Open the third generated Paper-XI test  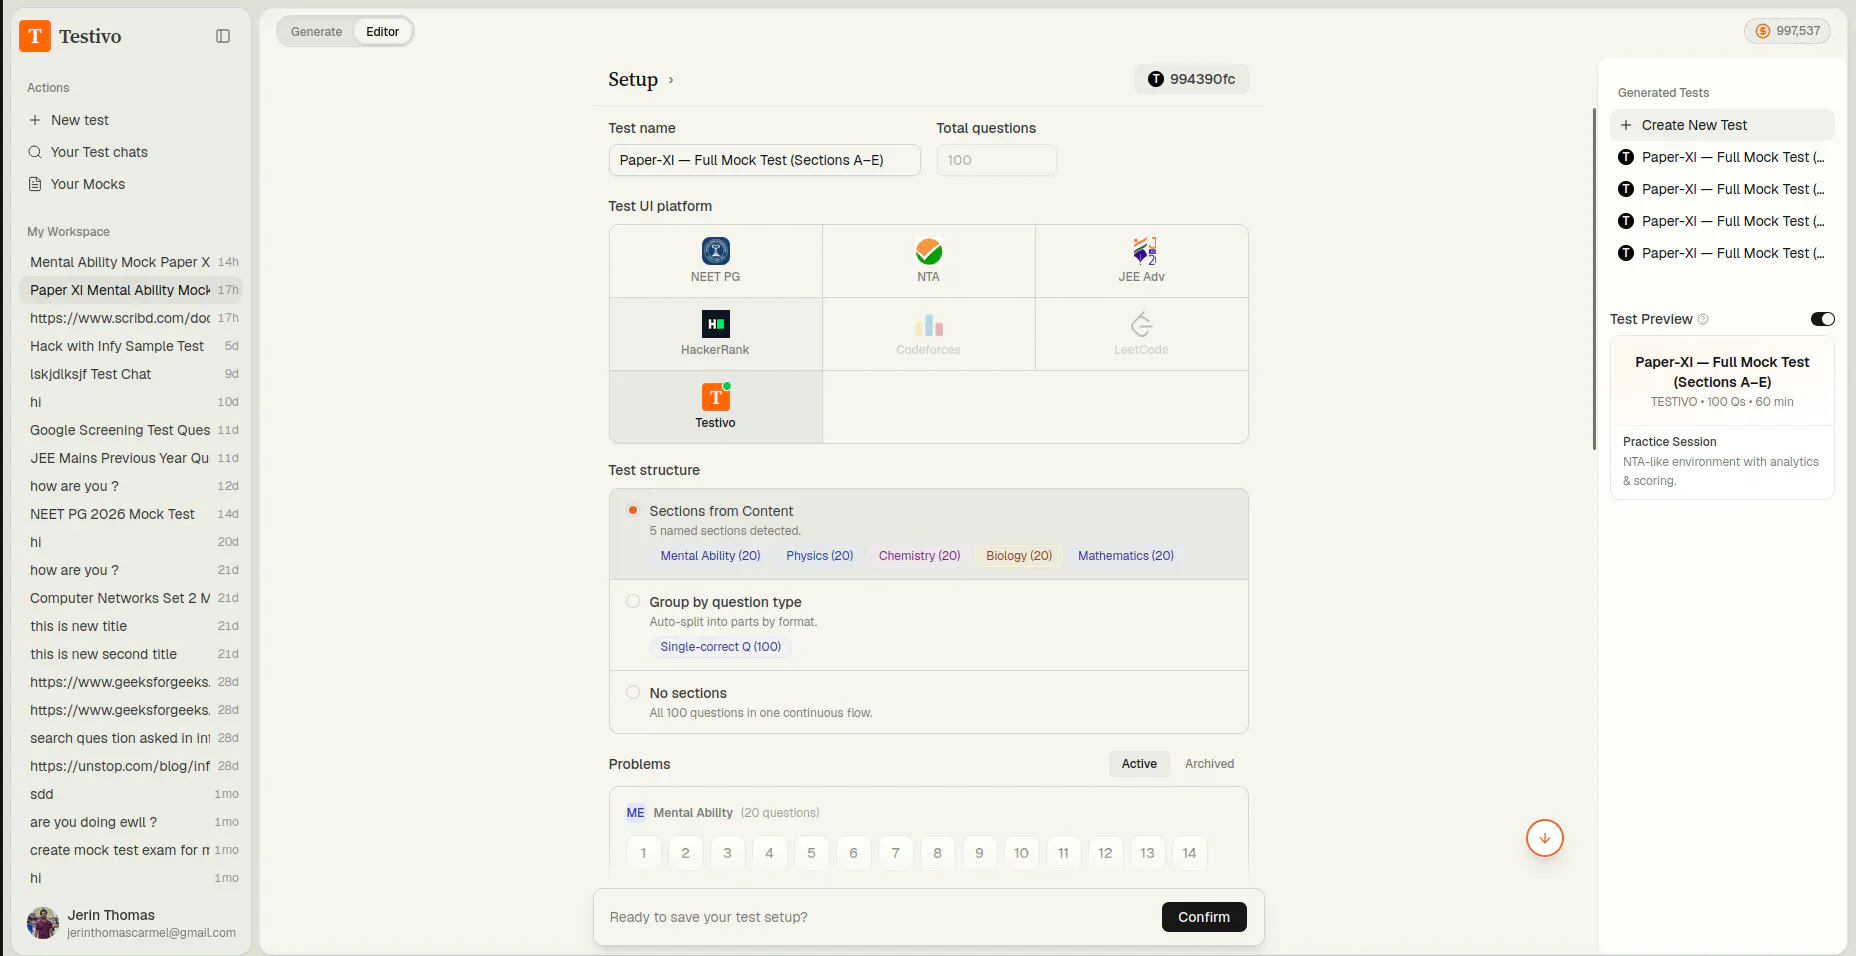pos(1722,221)
